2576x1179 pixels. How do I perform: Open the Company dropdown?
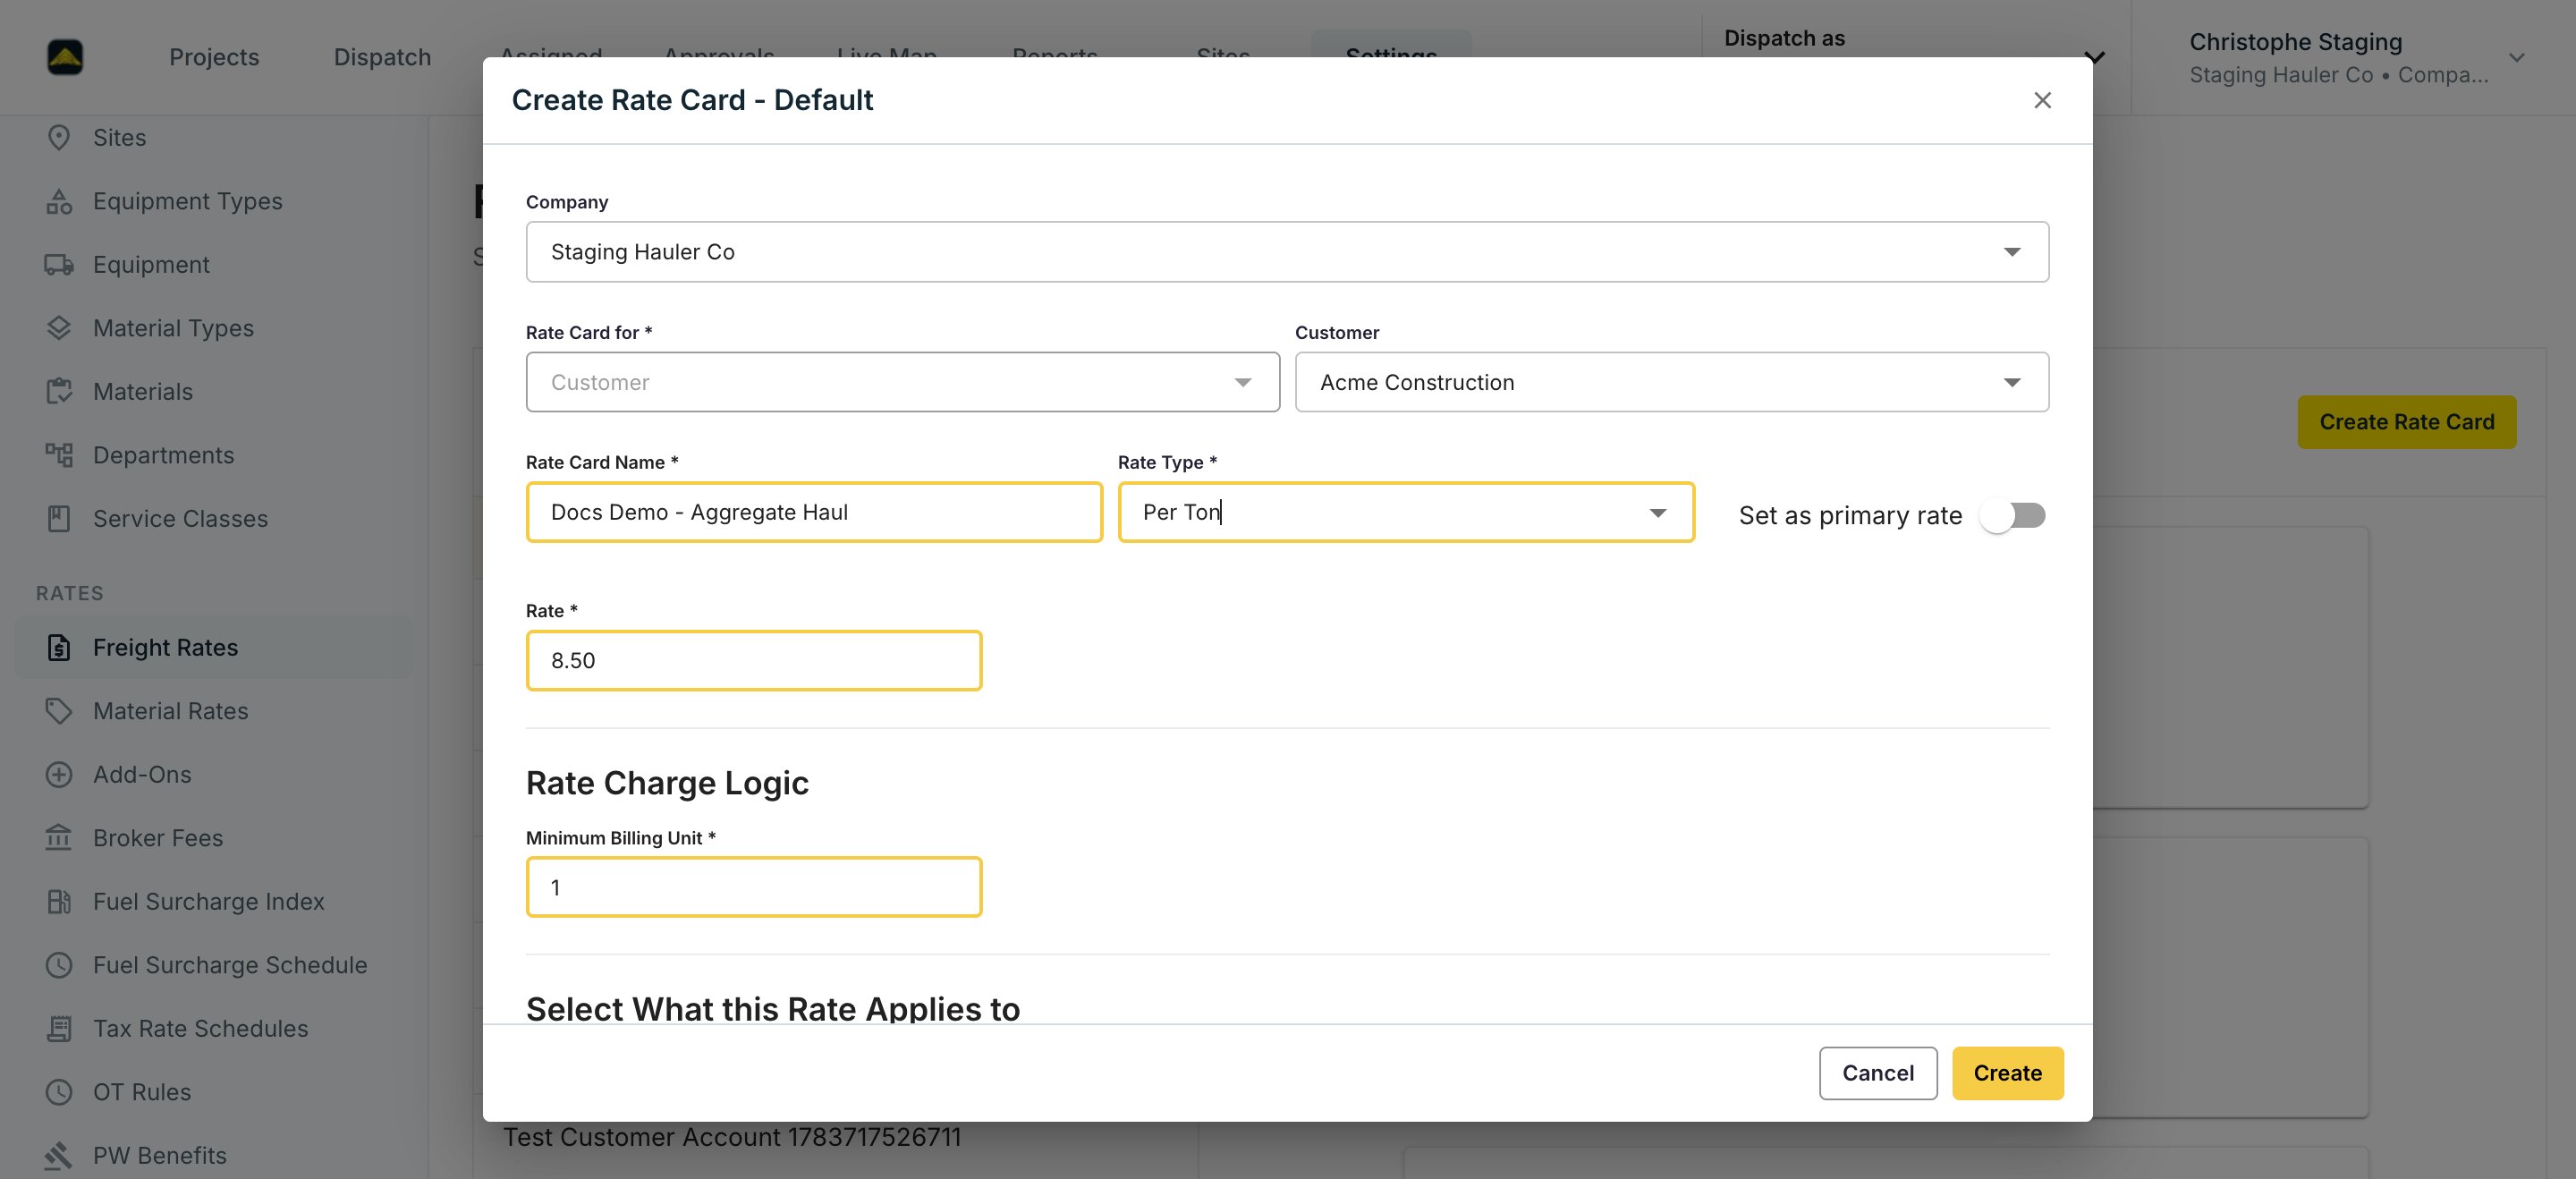pyautogui.click(x=1287, y=252)
